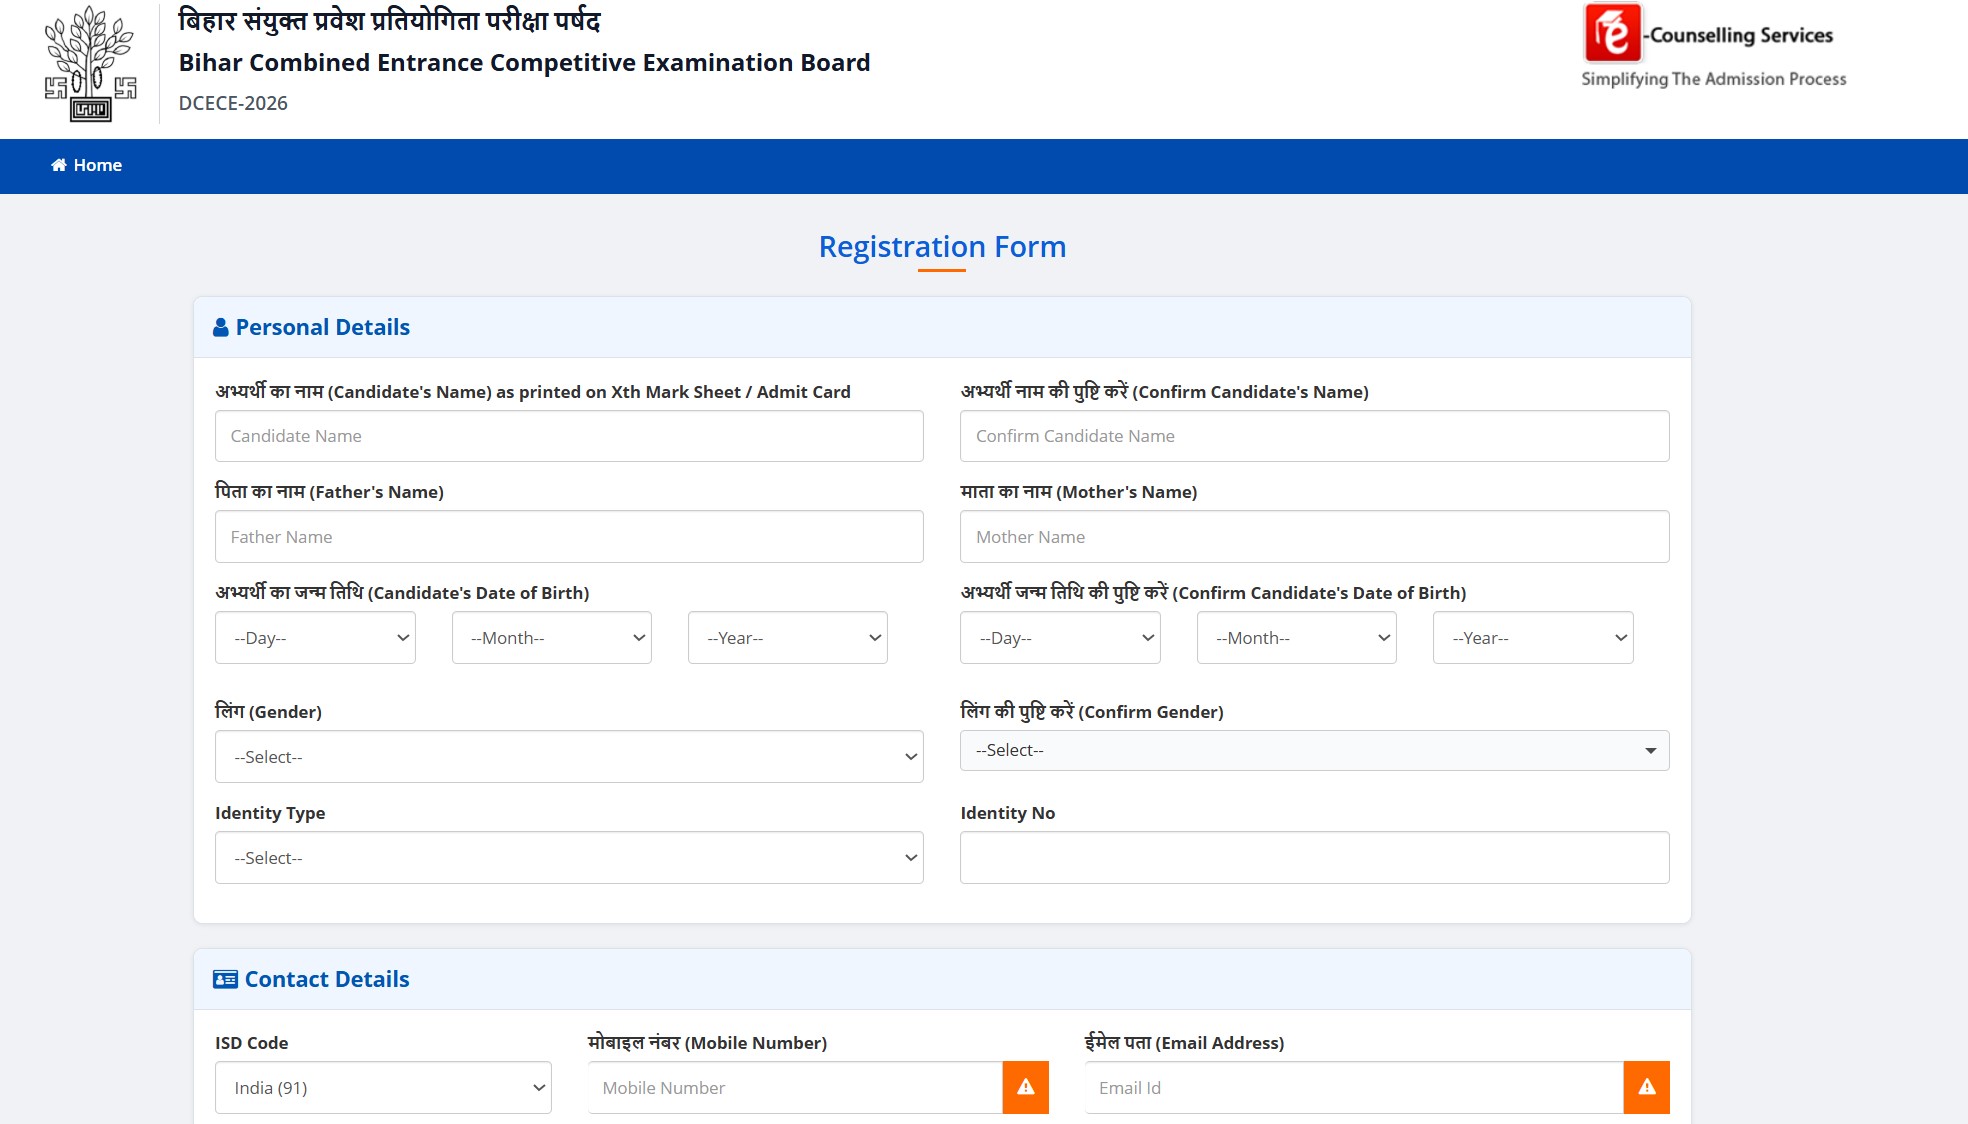Open date of birth Year dropdown
The image size is (1968, 1124).
click(x=787, y=638)
